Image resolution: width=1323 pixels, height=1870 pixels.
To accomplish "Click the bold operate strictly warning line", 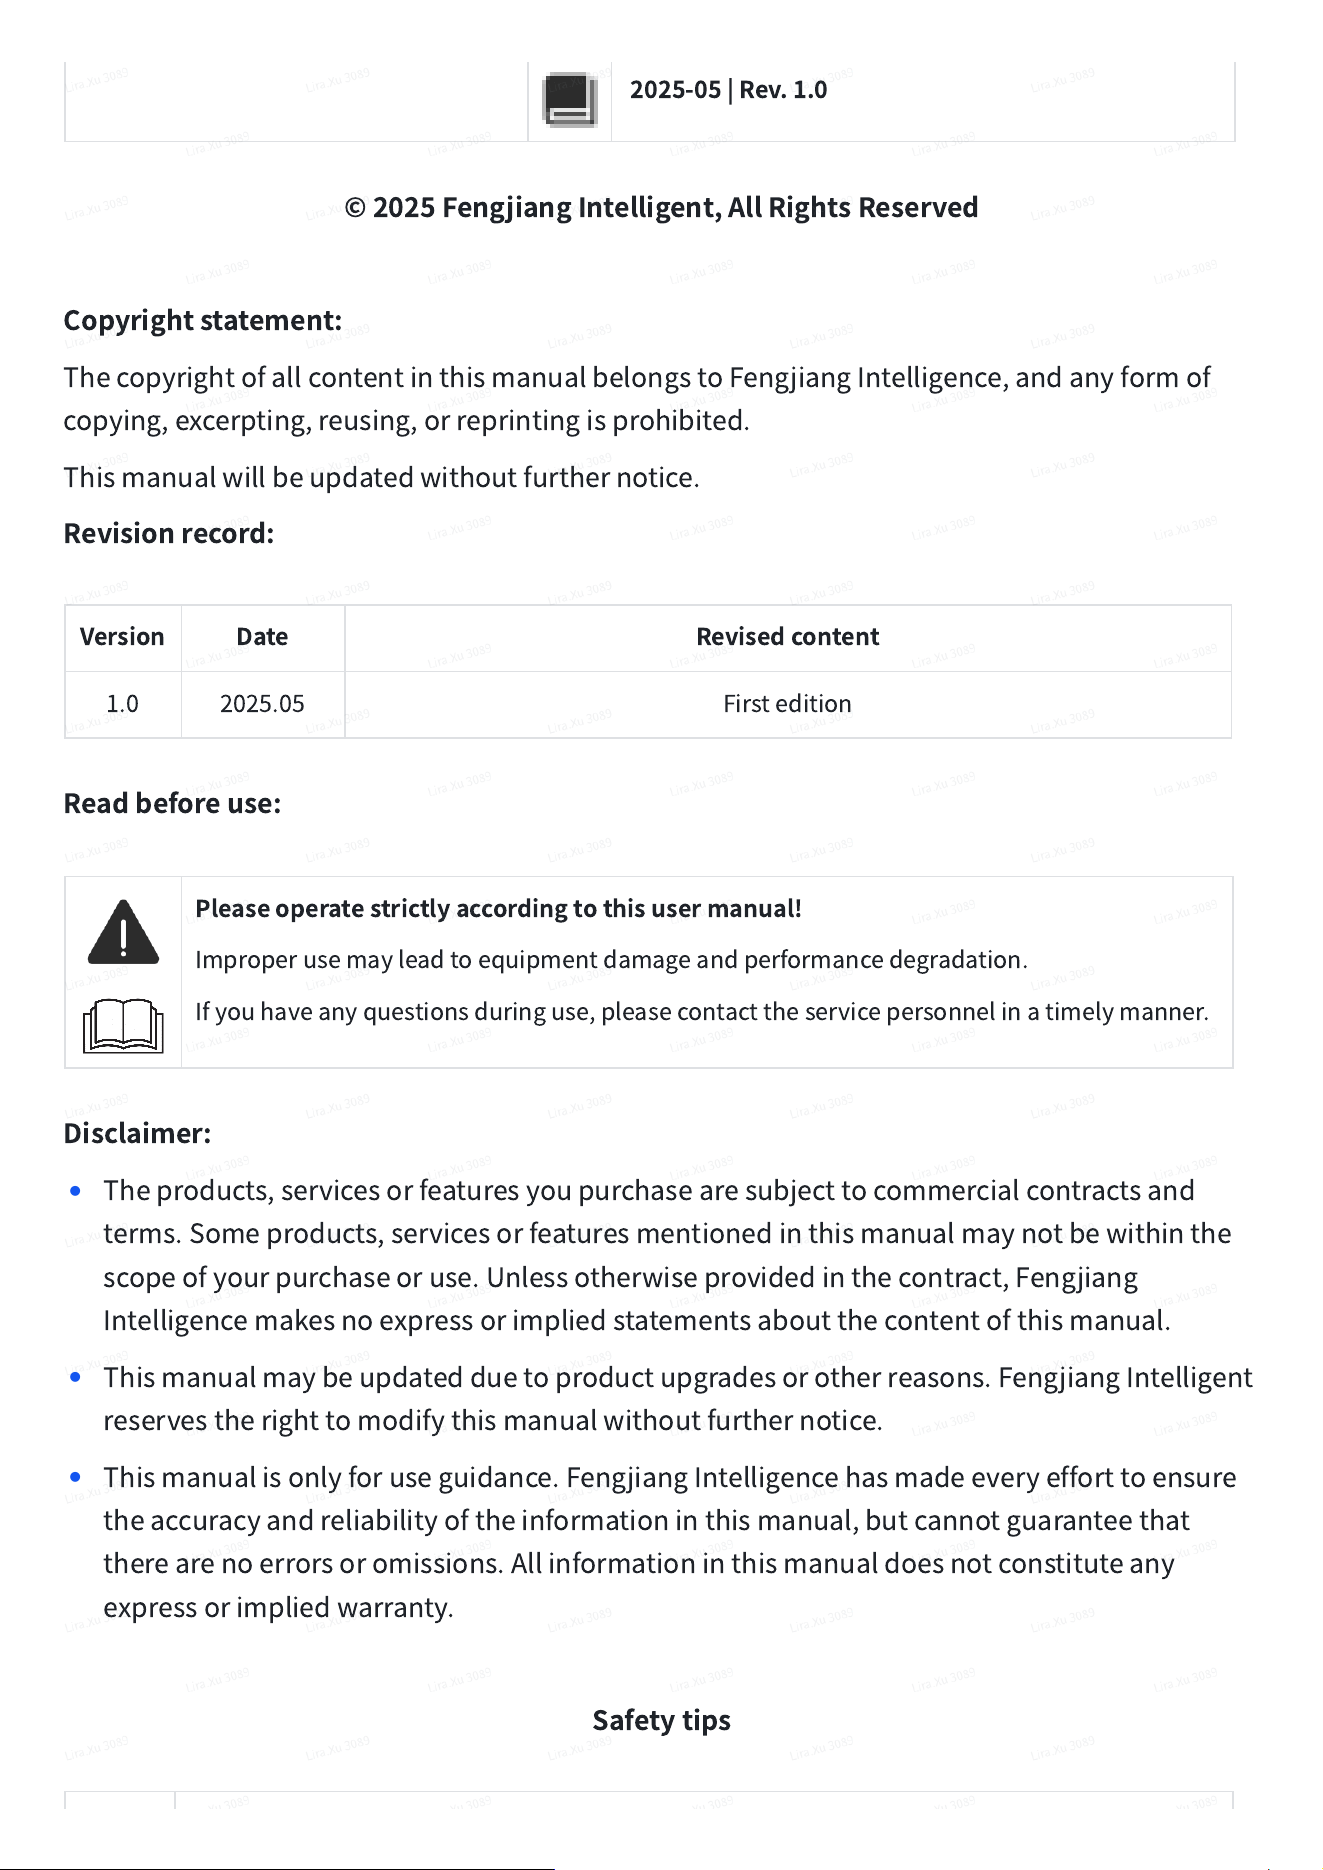I will pyautogui.click(x=498, y=908).
